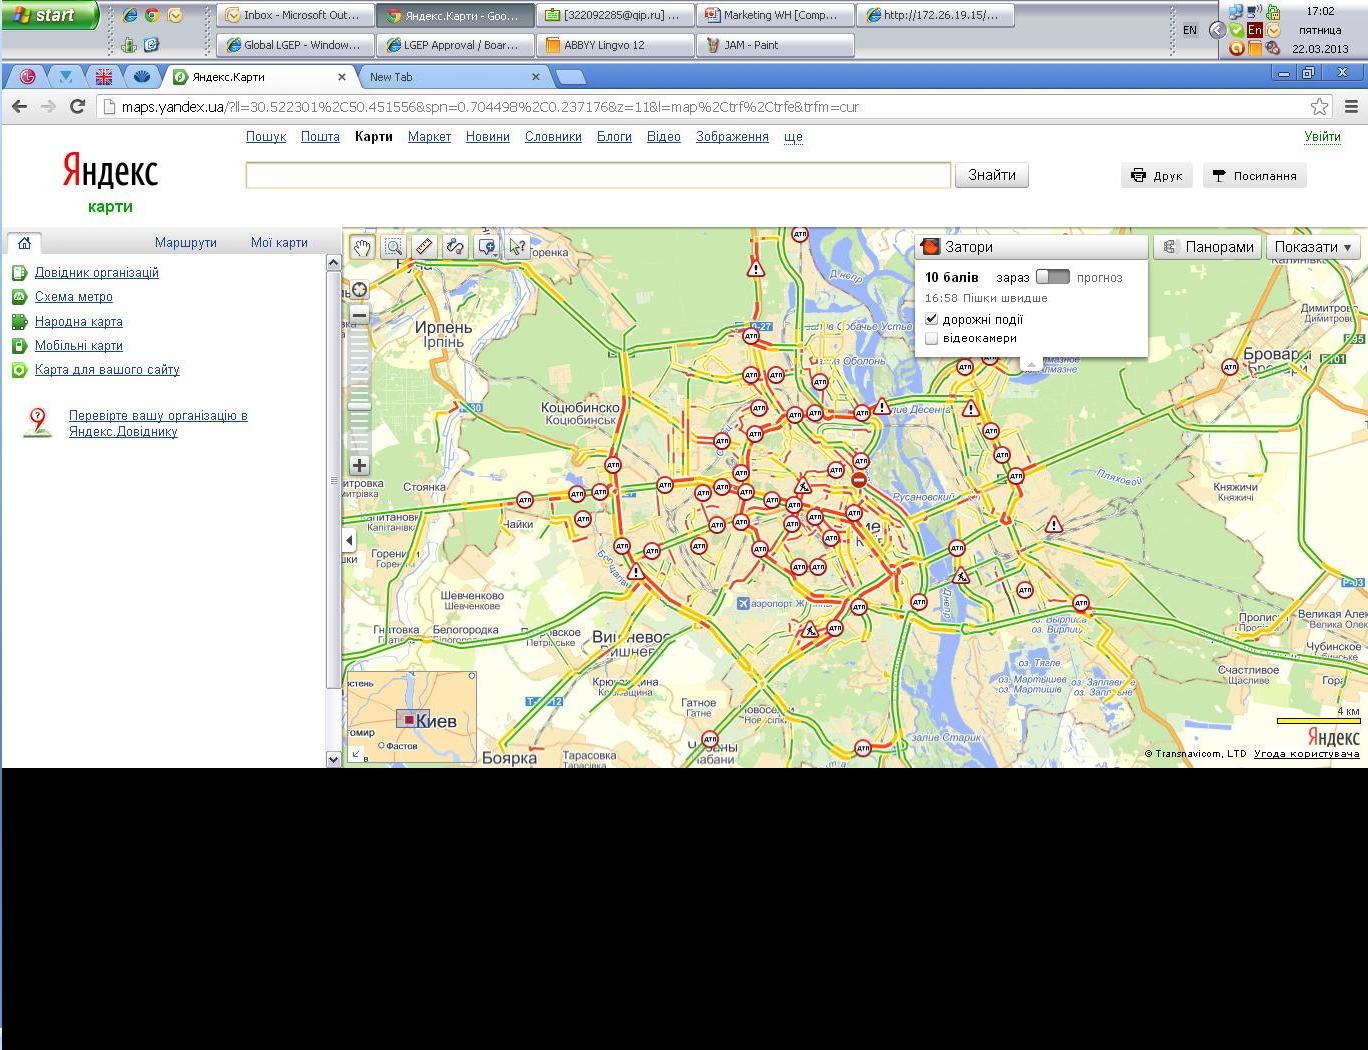Open the Маршрути tab

pyautogui.click(x=185, y=243)
